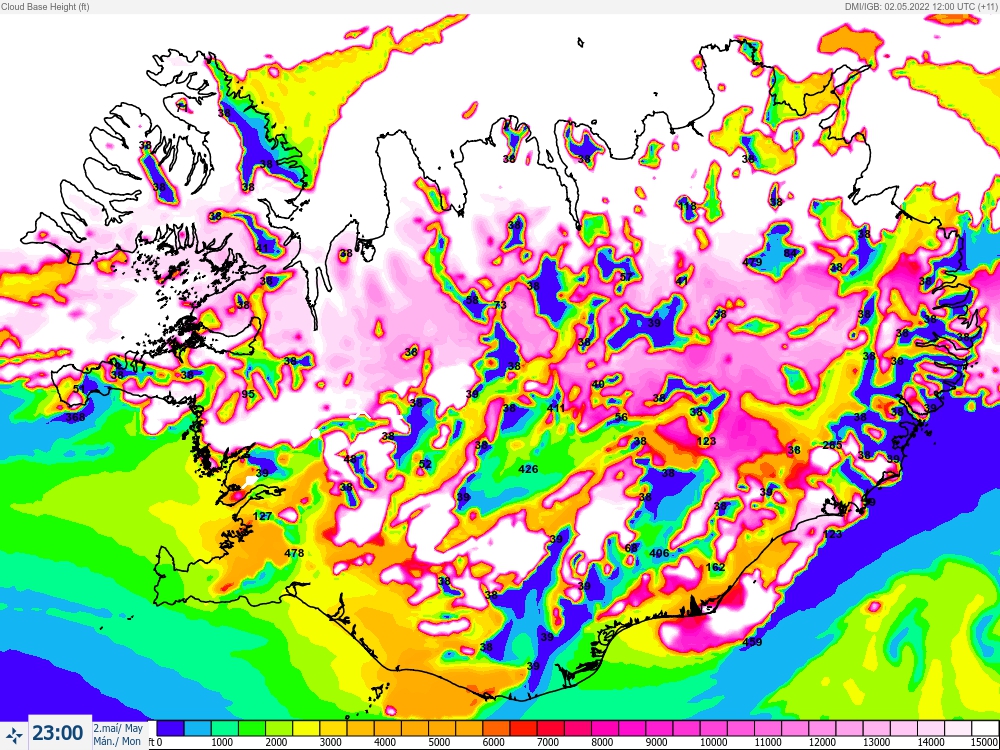Click the 5000 legend label
This screenshot has height=750, width=1000.
click(438, 742)
